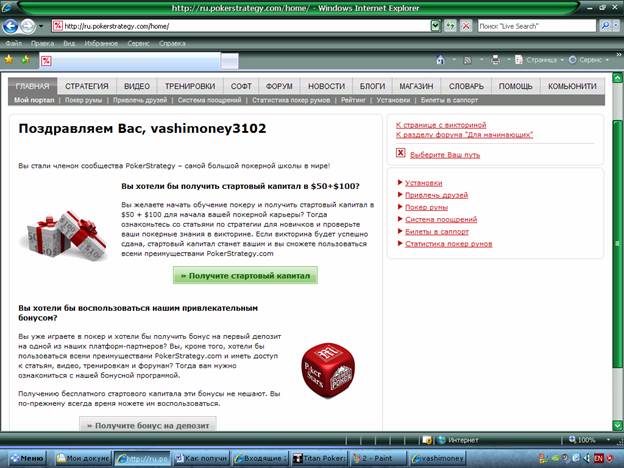Viewport: 624px width, 468px height.
Task: Click the red PokerStars dice image
Action: tap(328, 370)
